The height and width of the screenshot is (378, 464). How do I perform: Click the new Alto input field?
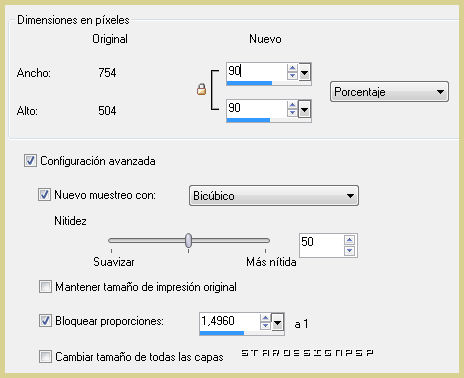pyautogui.click(x=256, y=109)
